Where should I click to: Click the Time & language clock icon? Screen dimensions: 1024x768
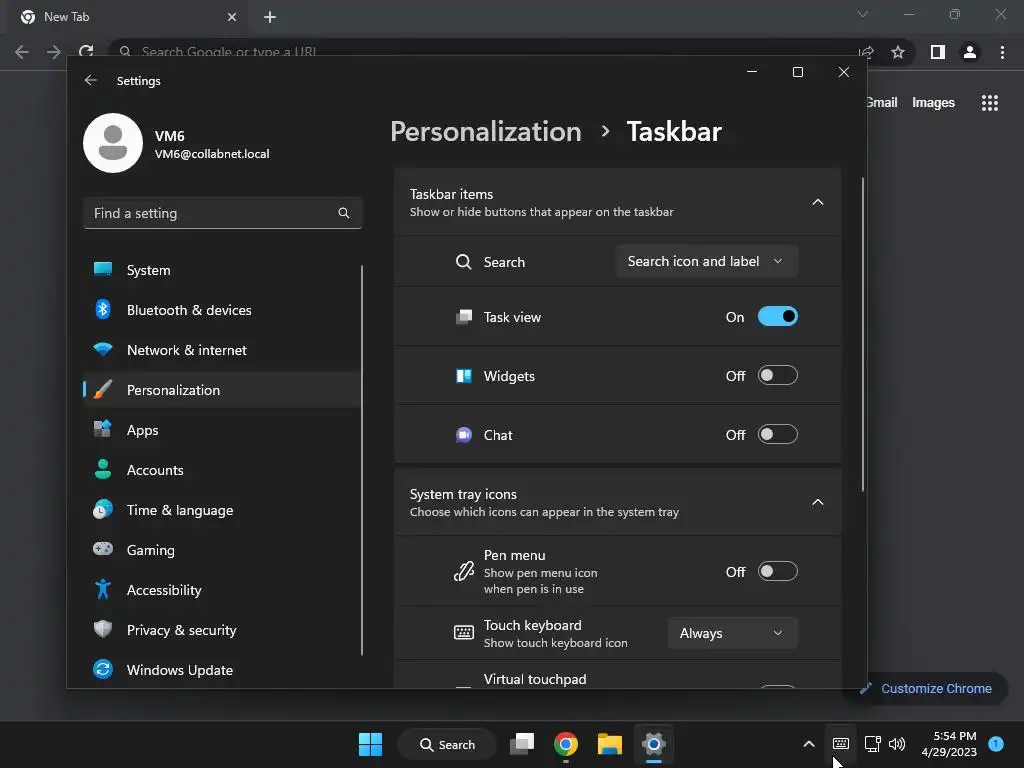click(103, 509)
